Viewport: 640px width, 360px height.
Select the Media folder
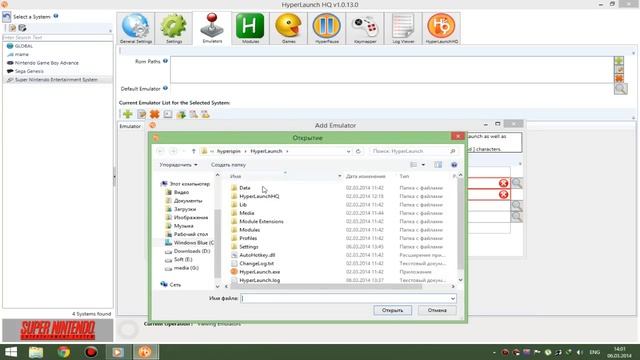coord(247,213)
